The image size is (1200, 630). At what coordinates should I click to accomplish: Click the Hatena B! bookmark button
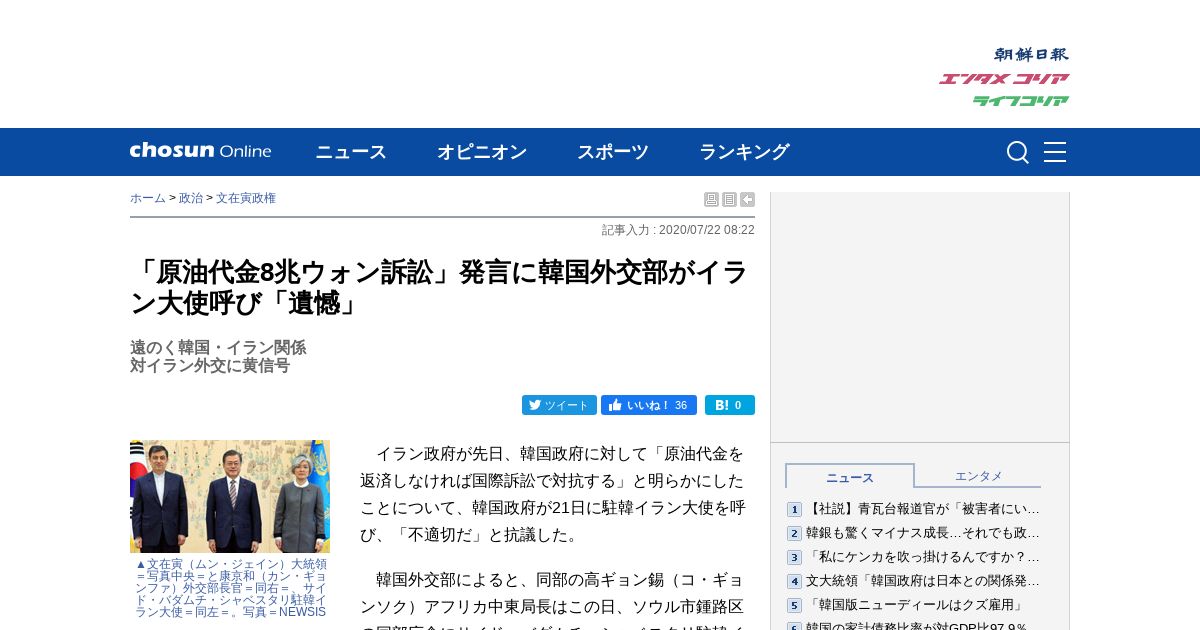tap(730, 405)
